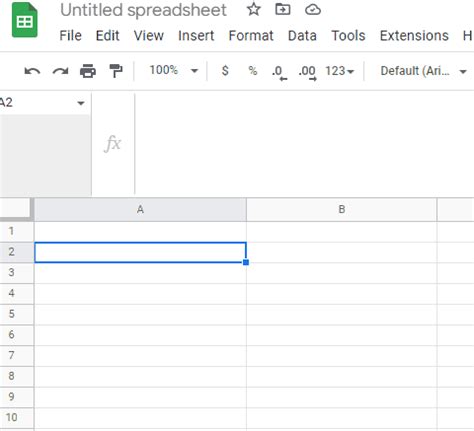Select the Paint format roller icon
The height and width of the screenshot is (431, 474).
(116, 71)
